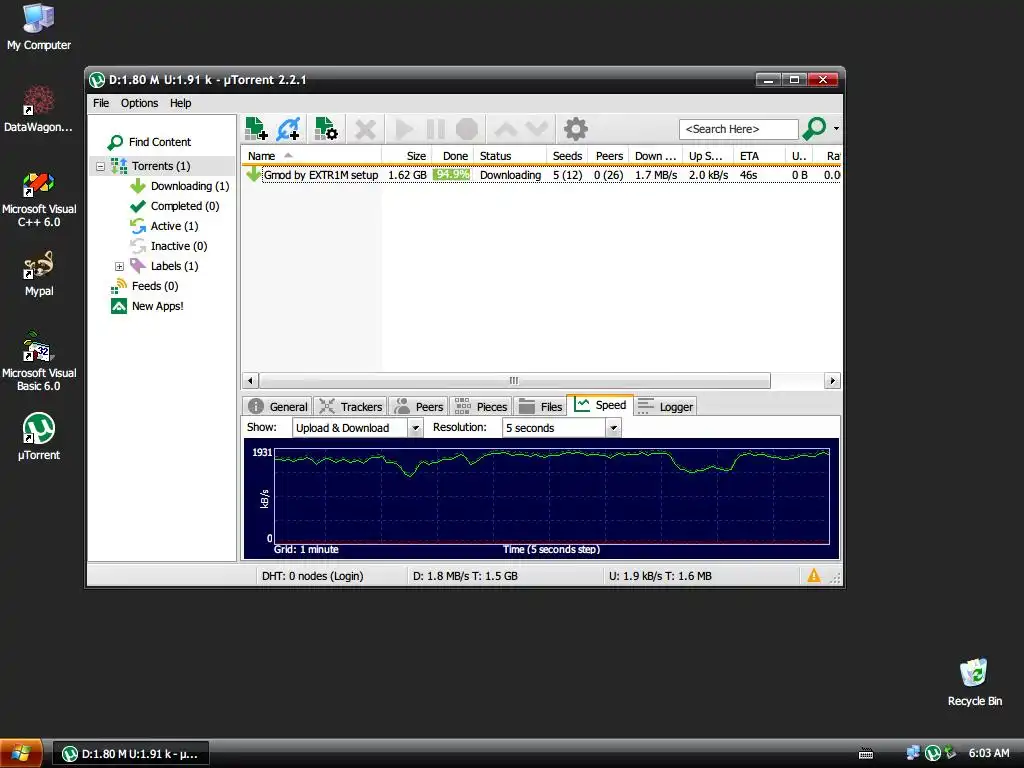This screenshot has width=1024, height=768.
Task: Open DataWagon desktop shortcut
Action: [x=39, y=109]
